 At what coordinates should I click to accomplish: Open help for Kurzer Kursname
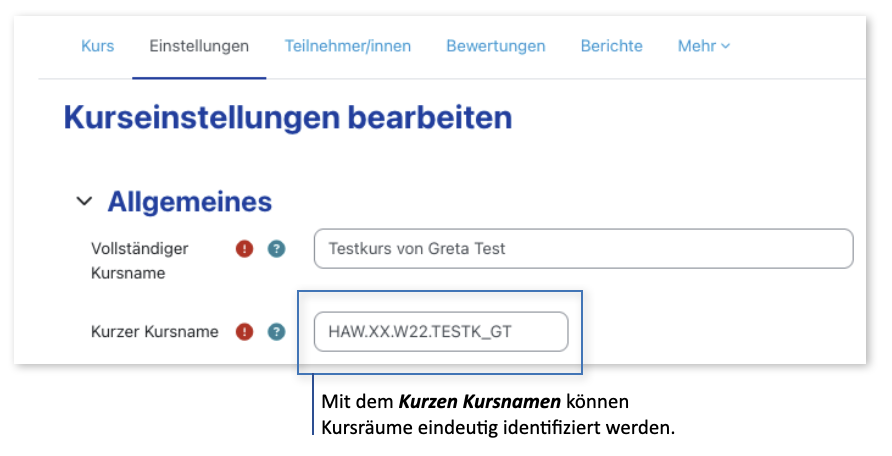tap(276, 332)
